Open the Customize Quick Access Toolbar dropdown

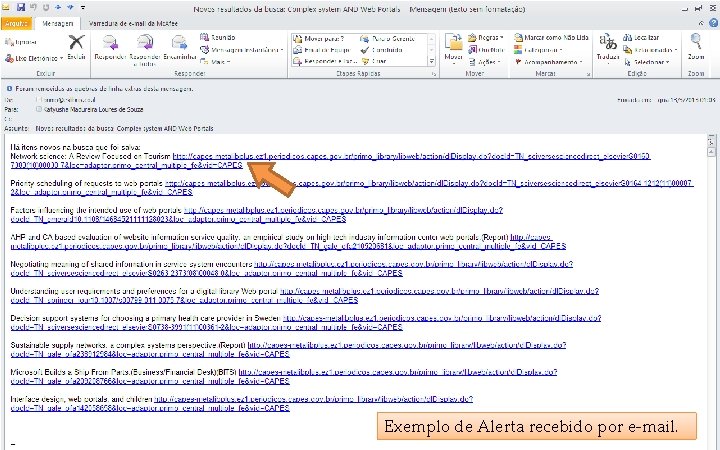[x=83, y=7]
